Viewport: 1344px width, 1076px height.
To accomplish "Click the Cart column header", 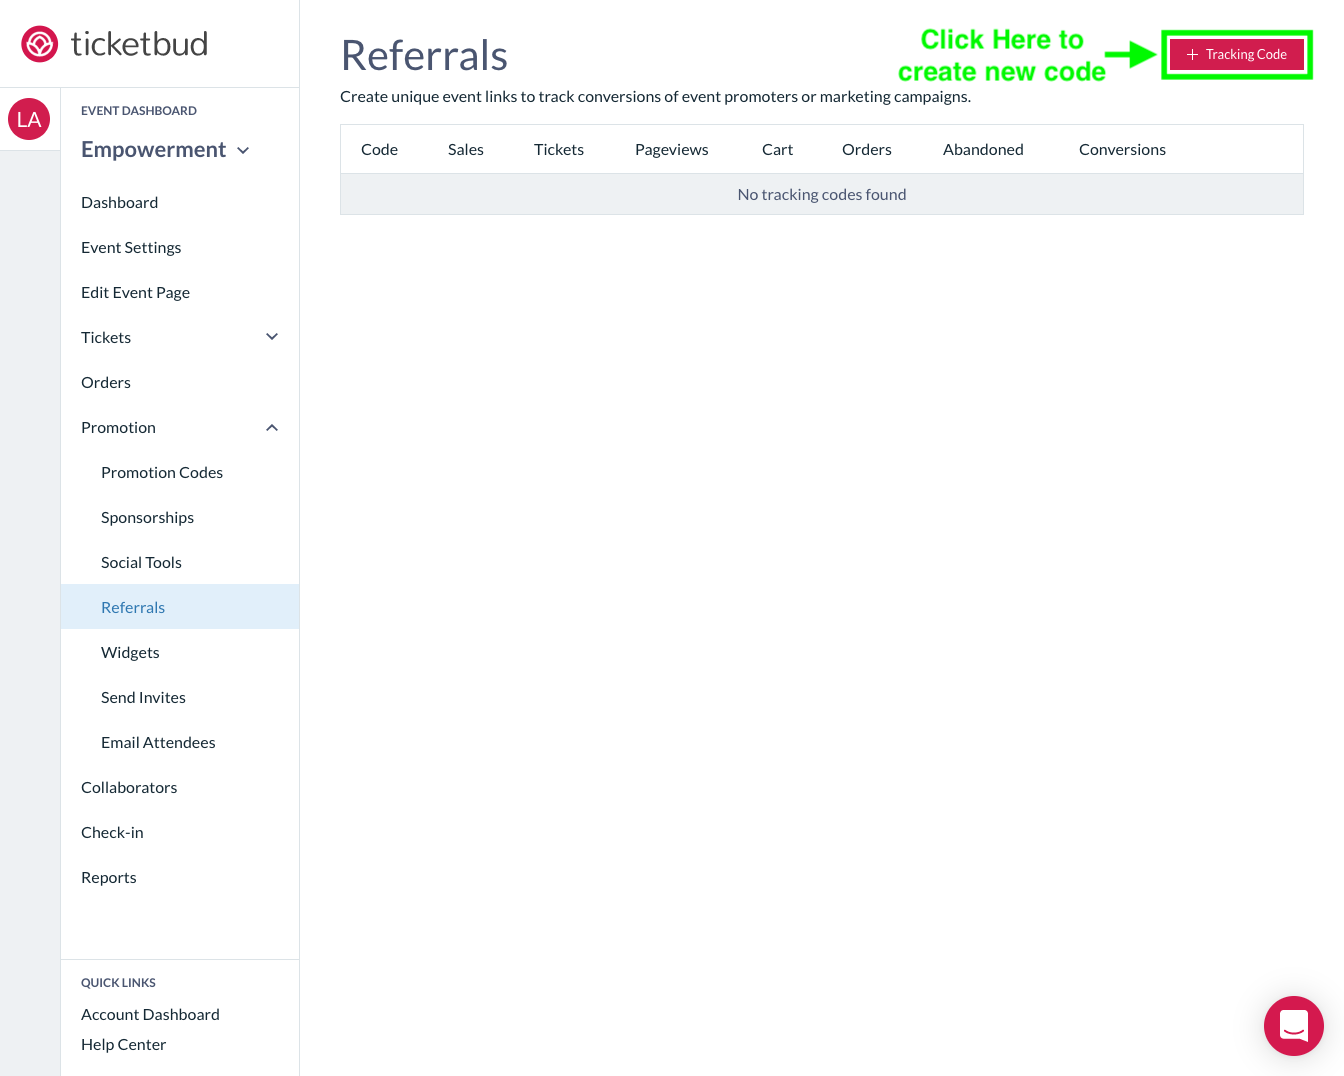I will click(778, 149).
